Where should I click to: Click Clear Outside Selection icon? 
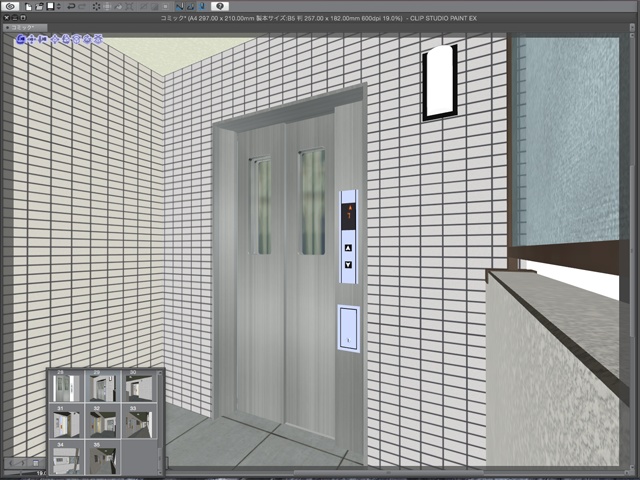pyautogui.click(x=107, y=7)
